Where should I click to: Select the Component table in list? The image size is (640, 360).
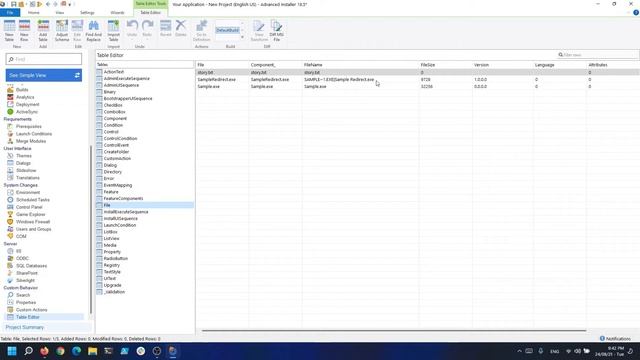tap(115, 119)
